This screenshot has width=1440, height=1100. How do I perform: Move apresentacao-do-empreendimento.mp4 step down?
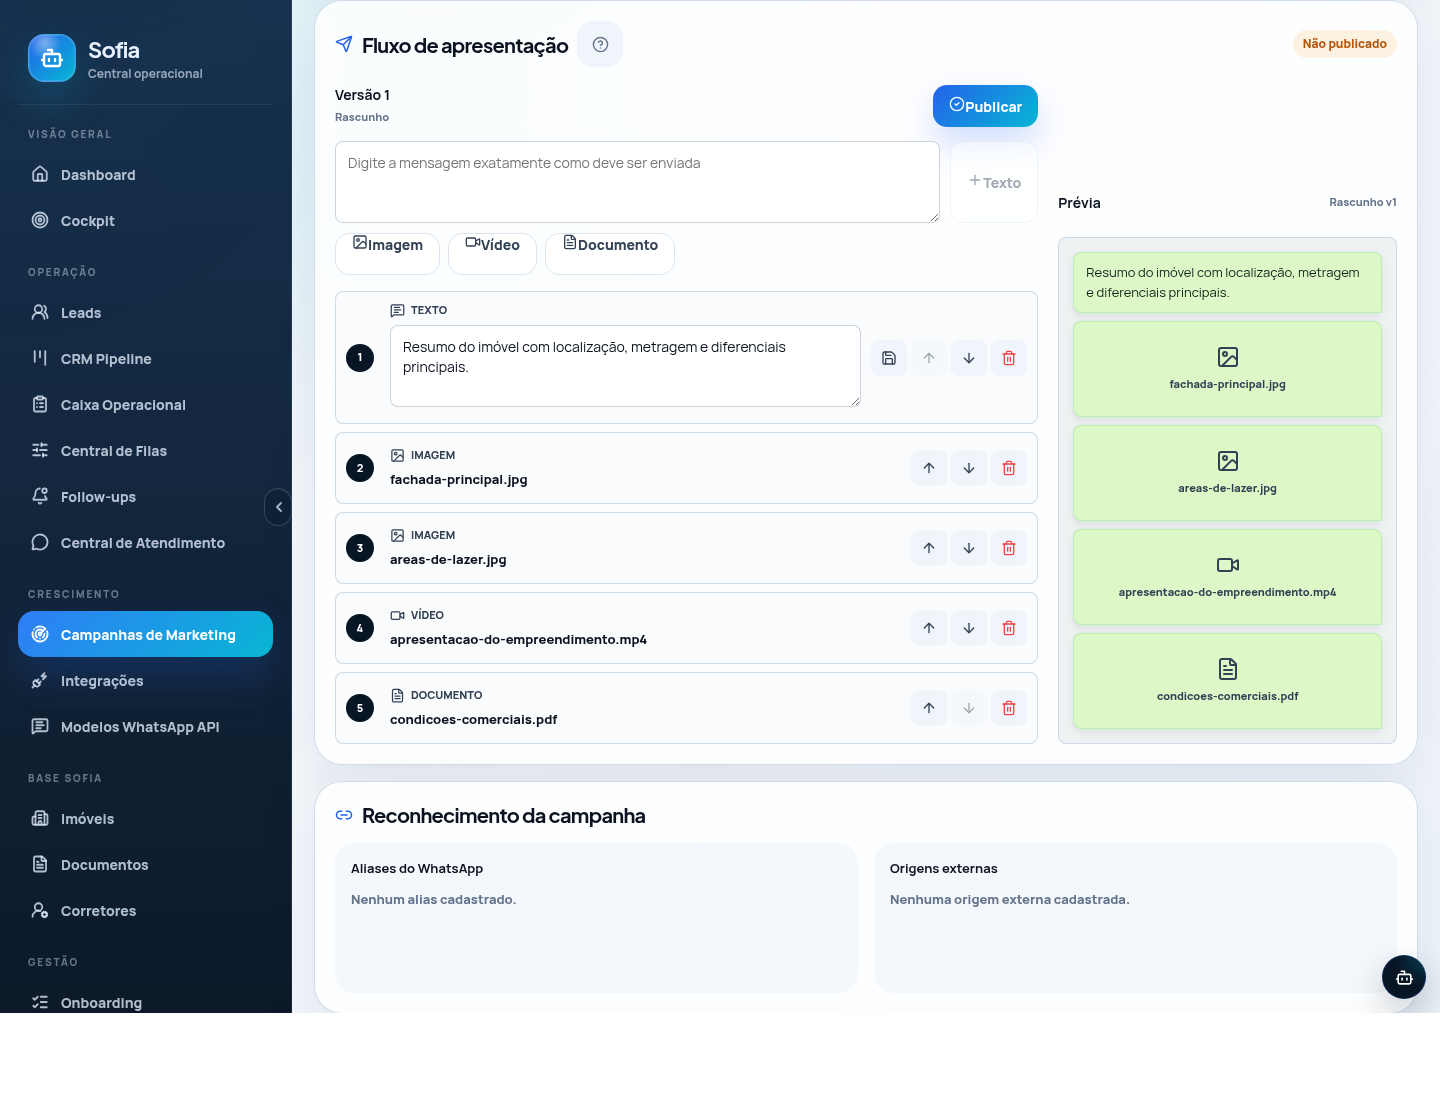[x=969, y=628]
